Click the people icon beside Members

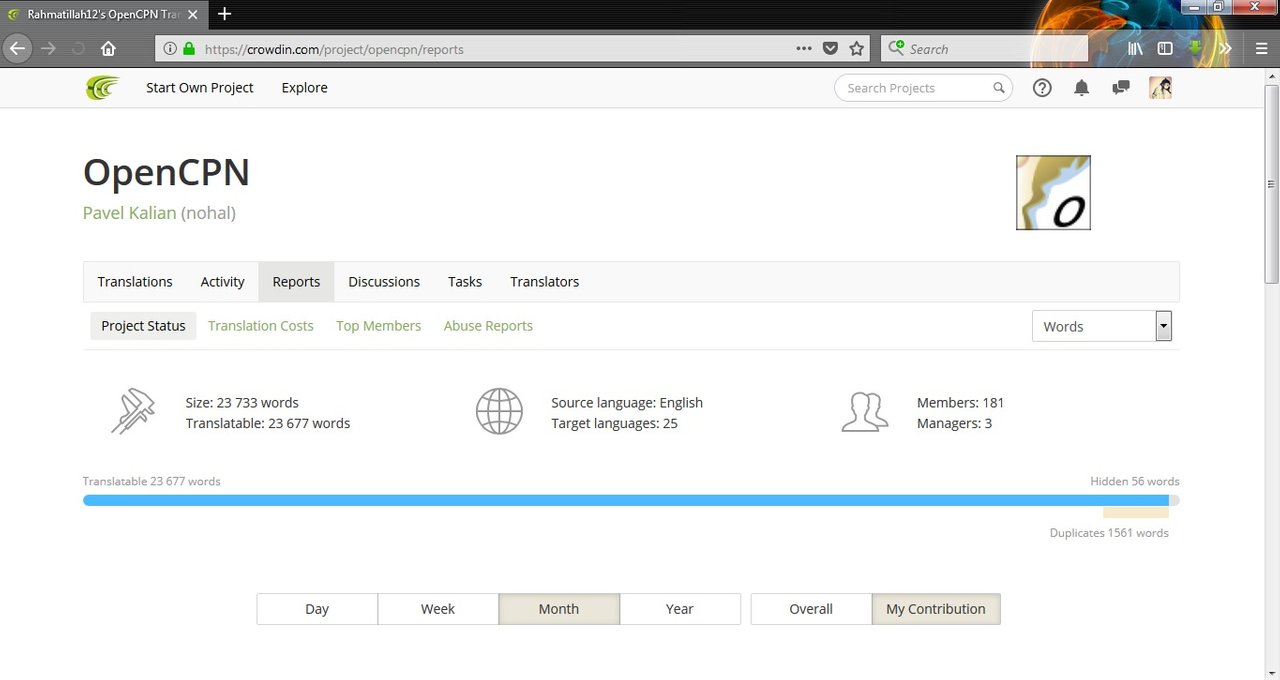point(865,411)
